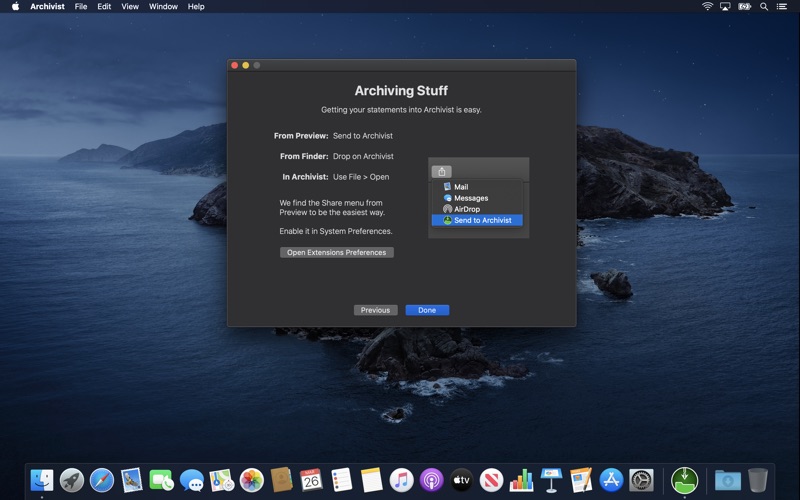800x500 pixels.
Task: Open Safari compass icon in Dock
Action: 102,480
